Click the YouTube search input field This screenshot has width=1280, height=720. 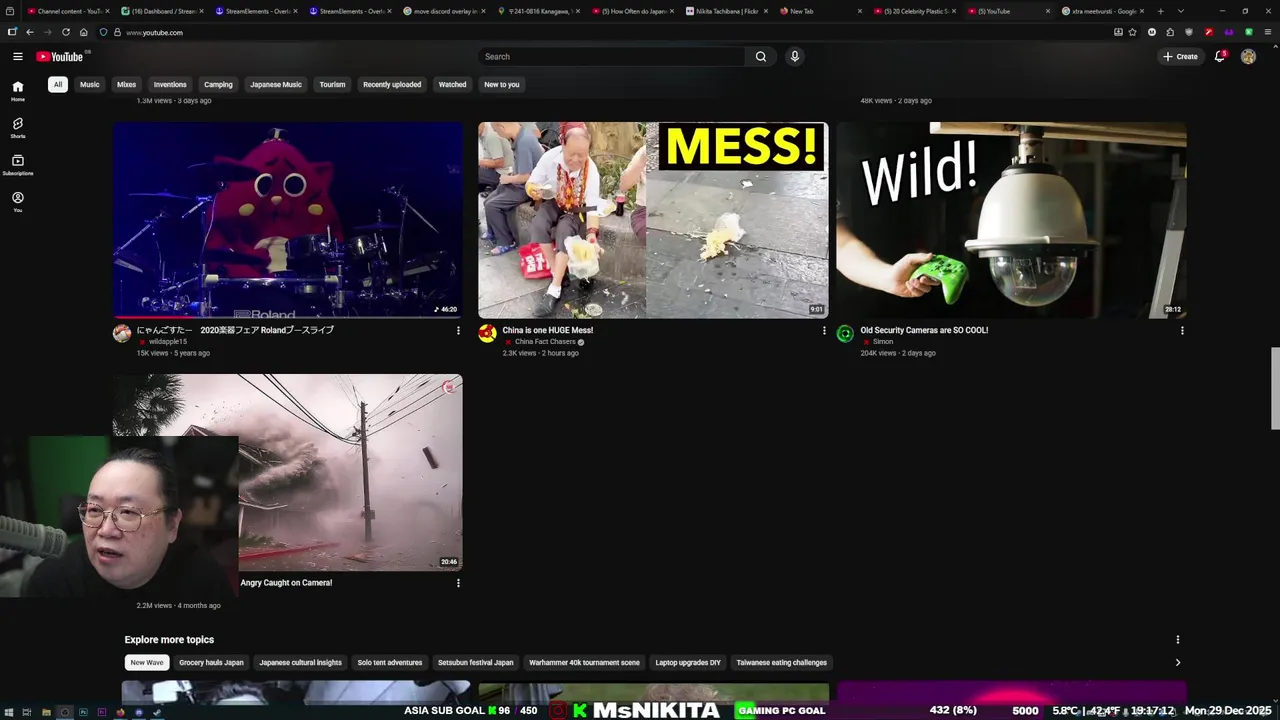pos(611,57)
